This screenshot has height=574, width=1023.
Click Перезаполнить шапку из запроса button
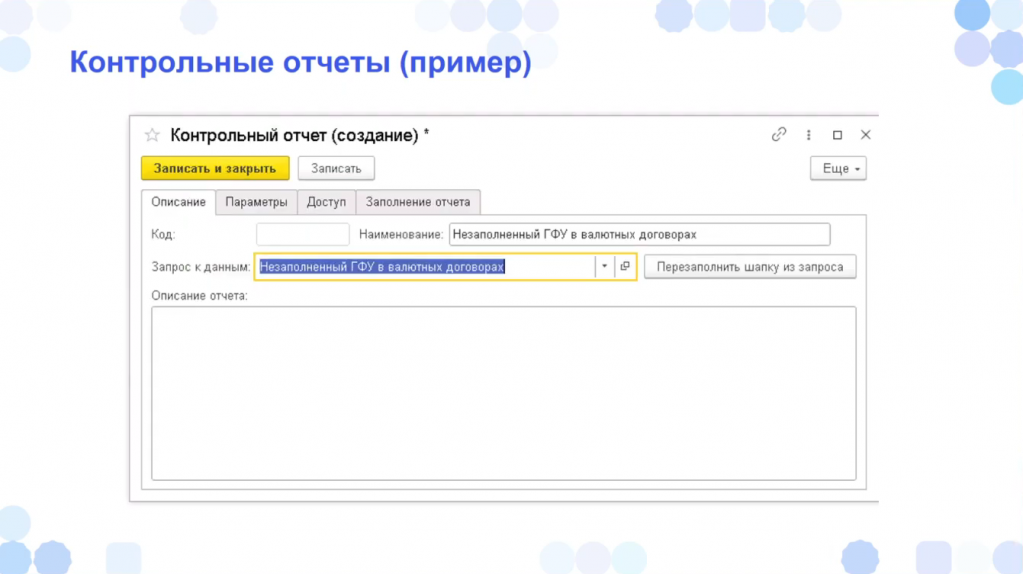750,267
